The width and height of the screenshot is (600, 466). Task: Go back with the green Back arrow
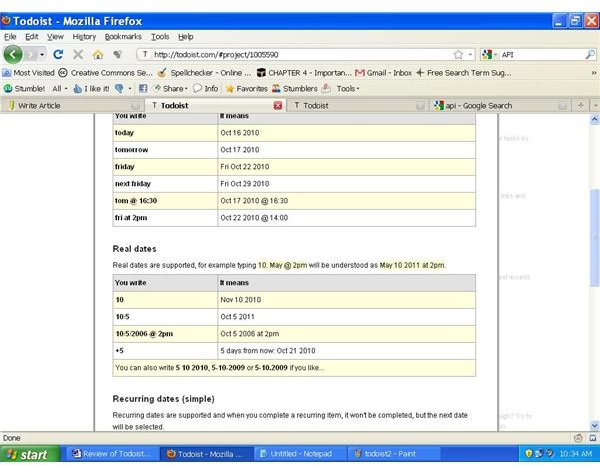13,55
